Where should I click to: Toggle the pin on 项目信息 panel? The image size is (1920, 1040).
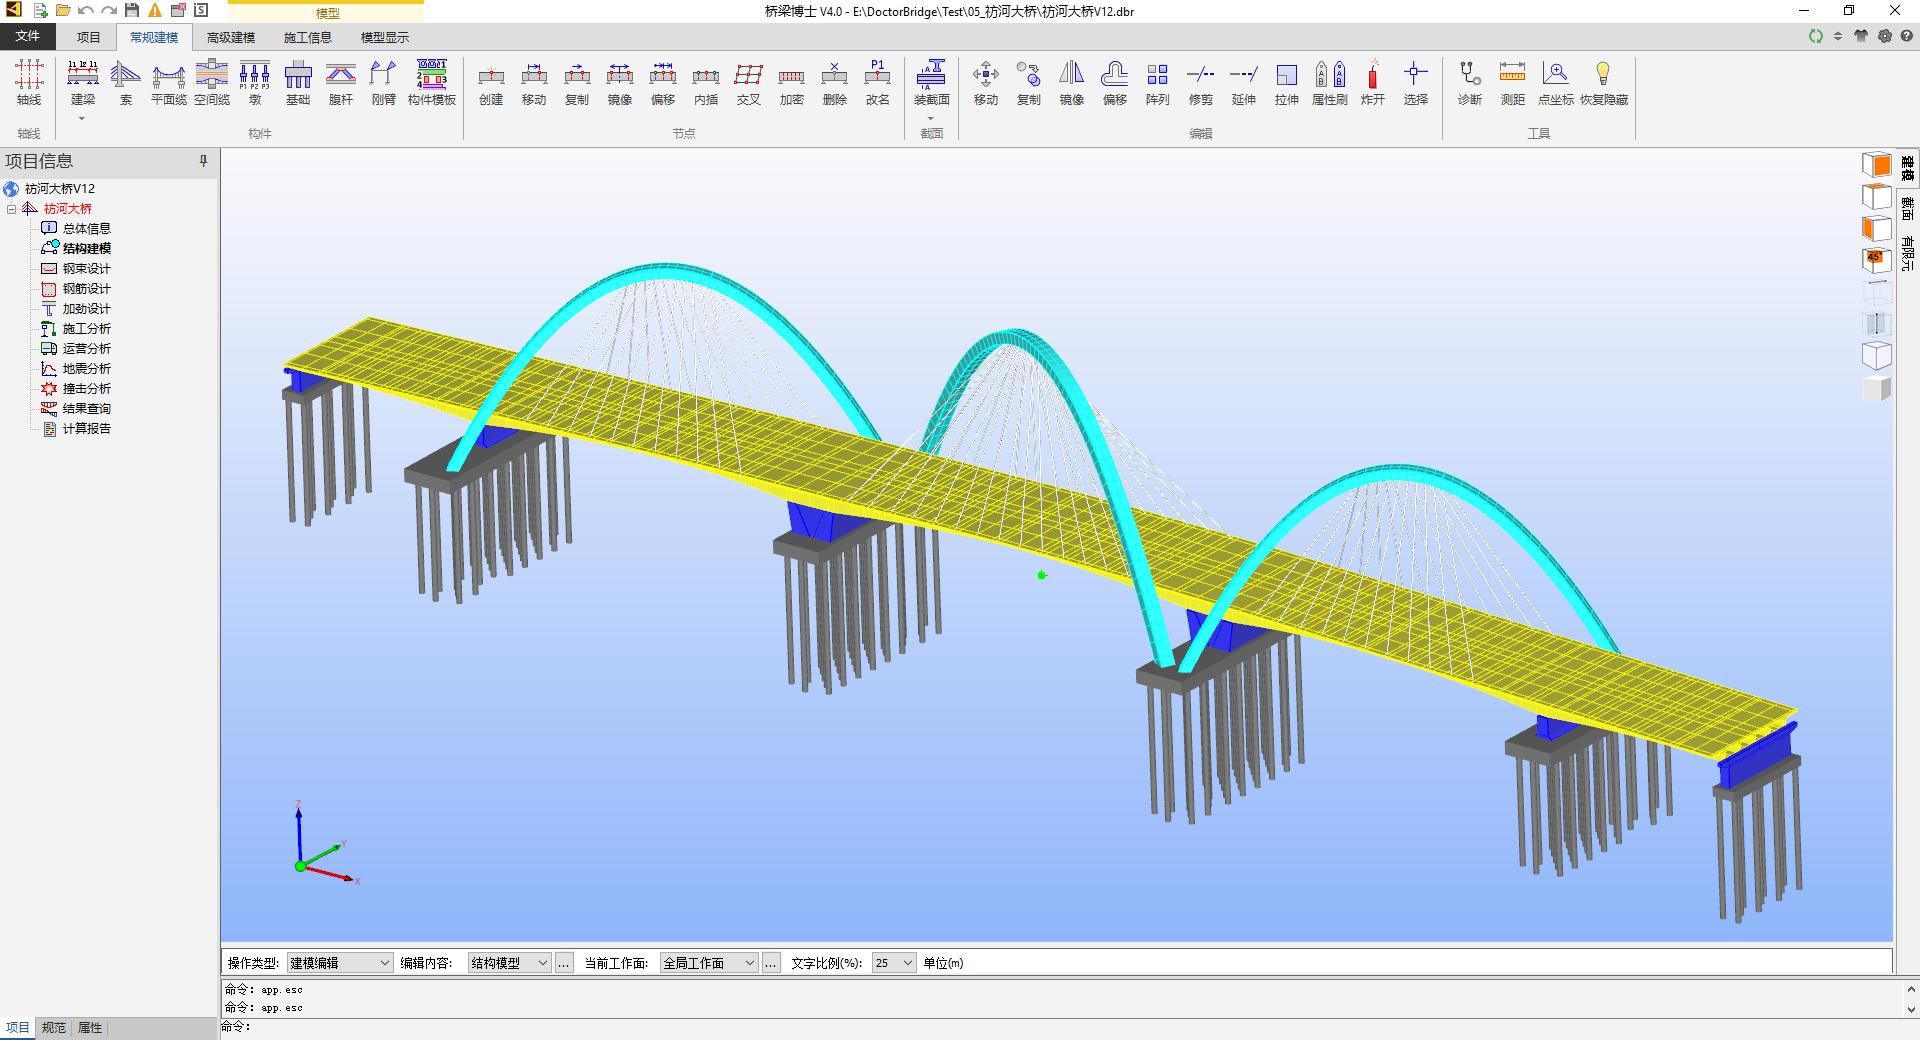coord(203,161)
